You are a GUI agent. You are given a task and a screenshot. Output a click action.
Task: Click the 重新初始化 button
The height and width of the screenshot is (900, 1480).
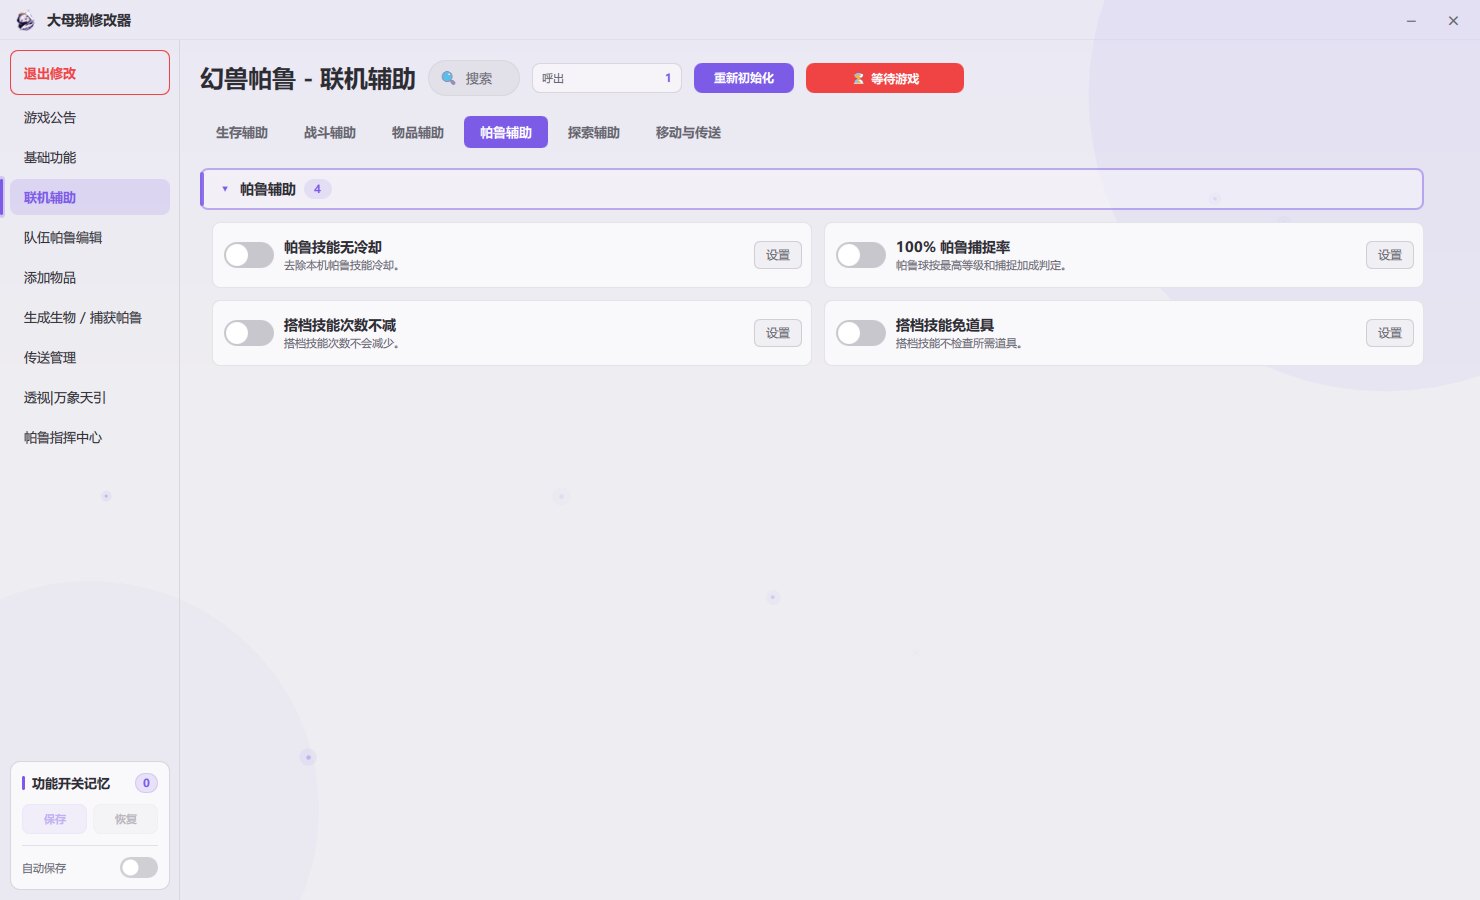(x=744, y=78)
